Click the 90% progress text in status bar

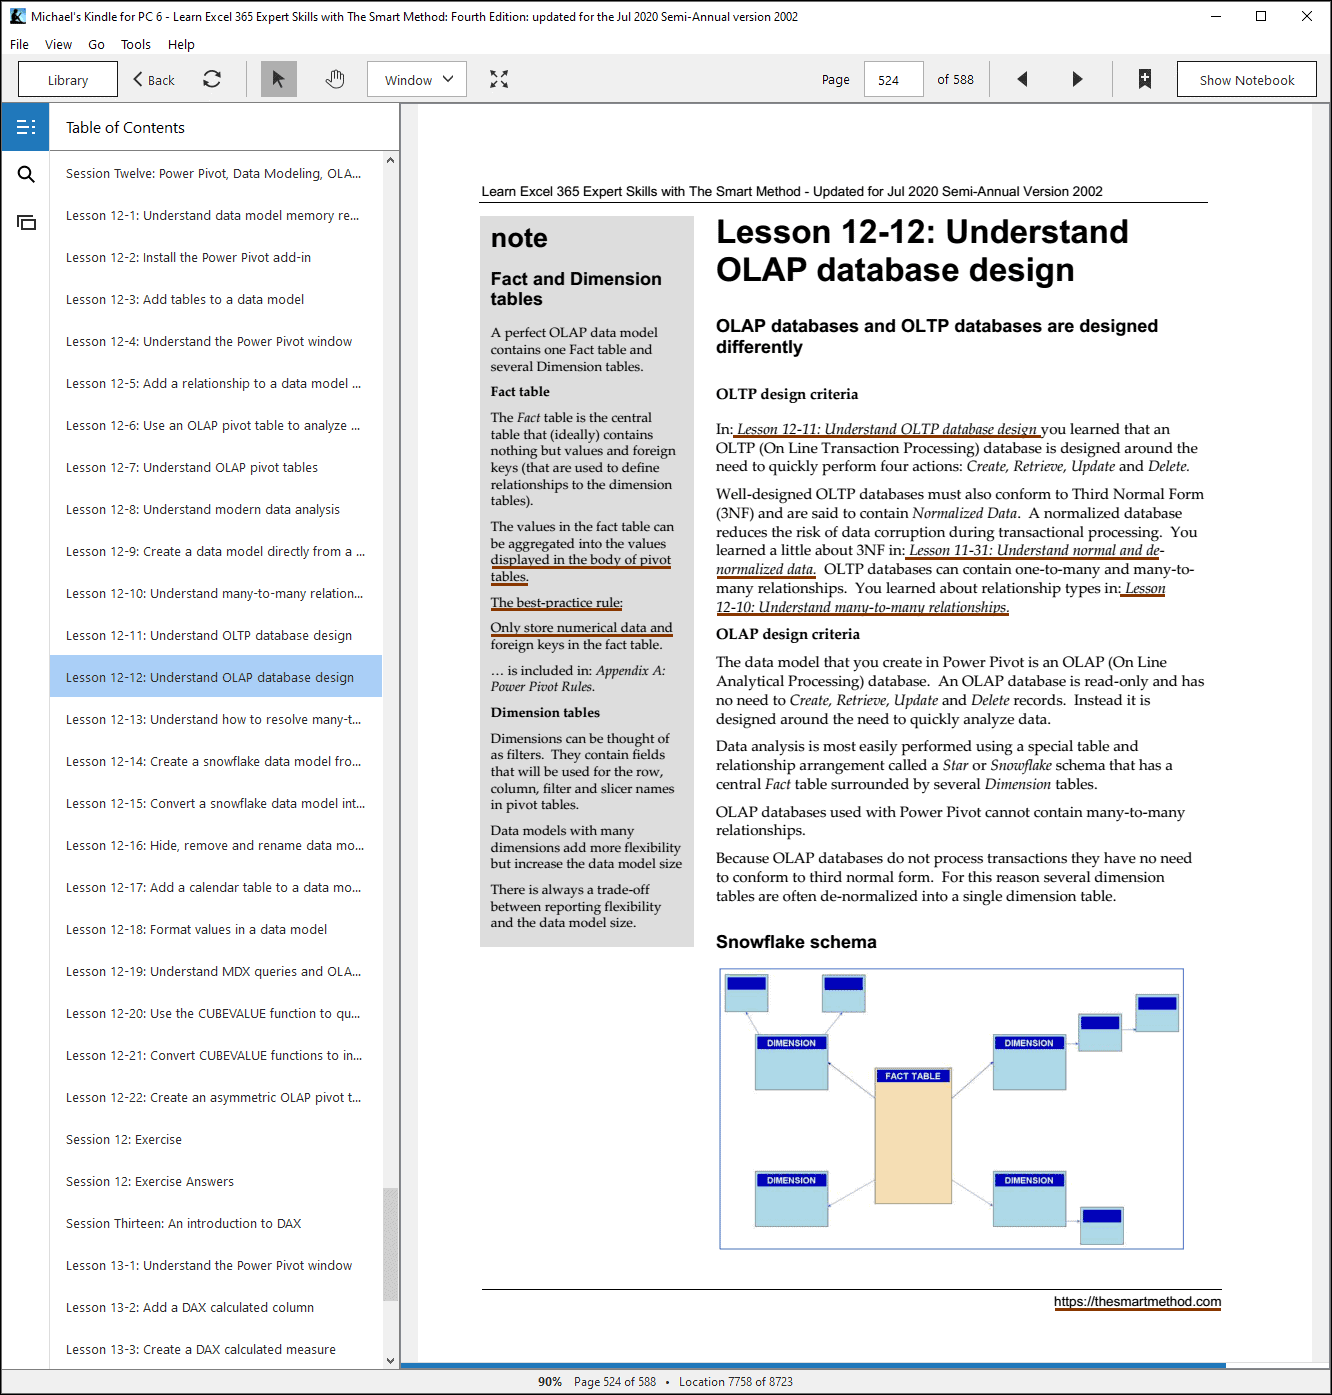tap(550, 1382)
